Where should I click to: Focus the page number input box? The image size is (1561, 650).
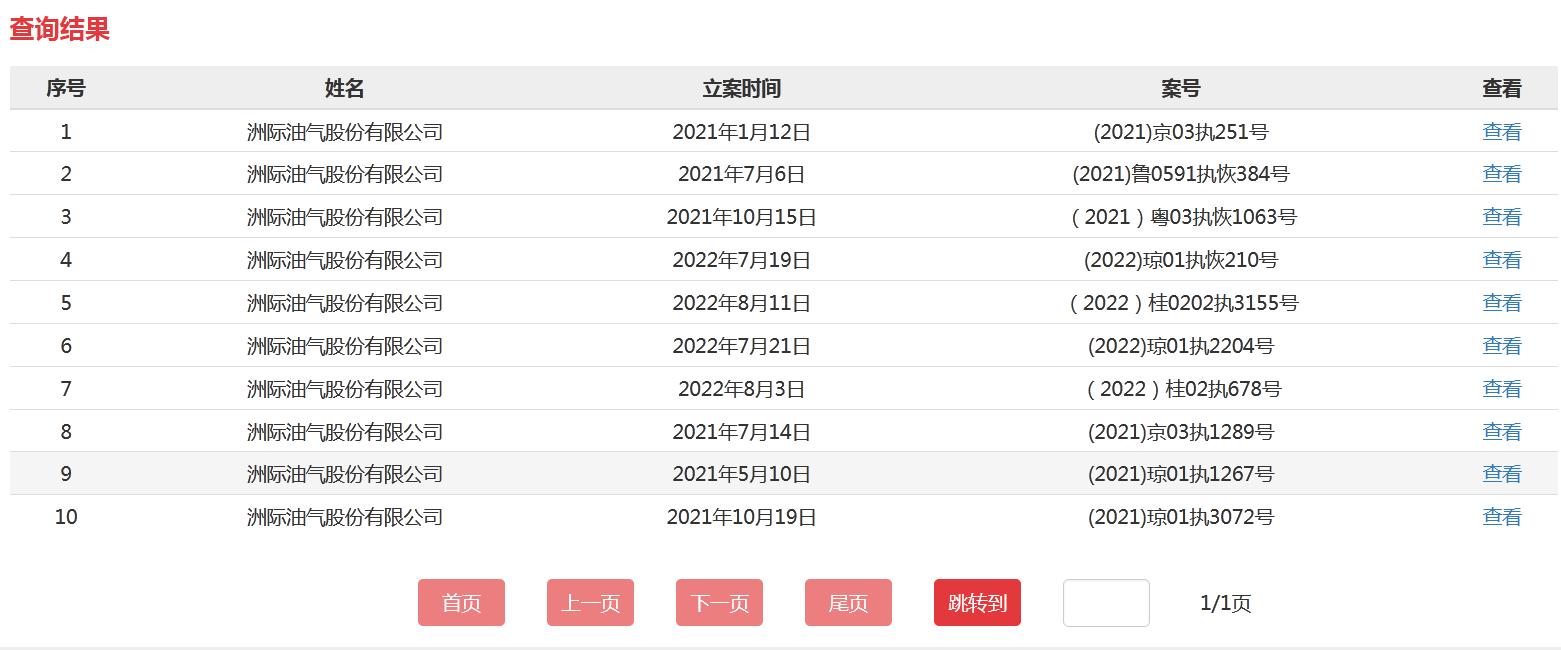pos(1105,603)
